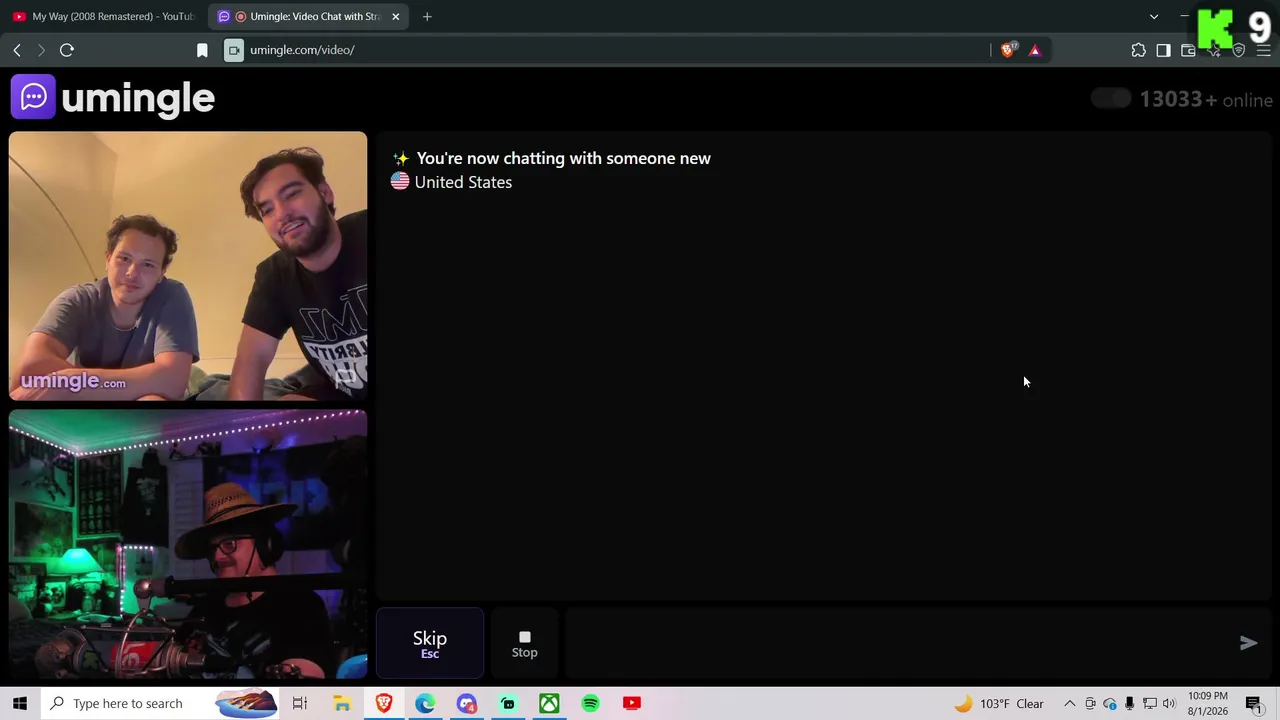The width and height of the screenshot is (1280, 720).
Task: Stop the current video chat
Action: coord(525,643)
